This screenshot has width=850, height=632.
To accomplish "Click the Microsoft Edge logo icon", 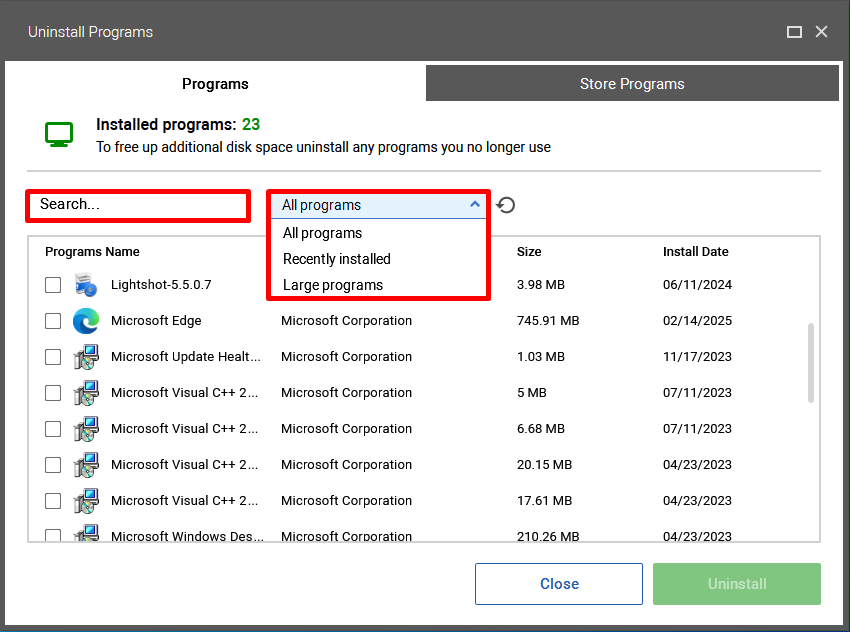I will (86, 320).
